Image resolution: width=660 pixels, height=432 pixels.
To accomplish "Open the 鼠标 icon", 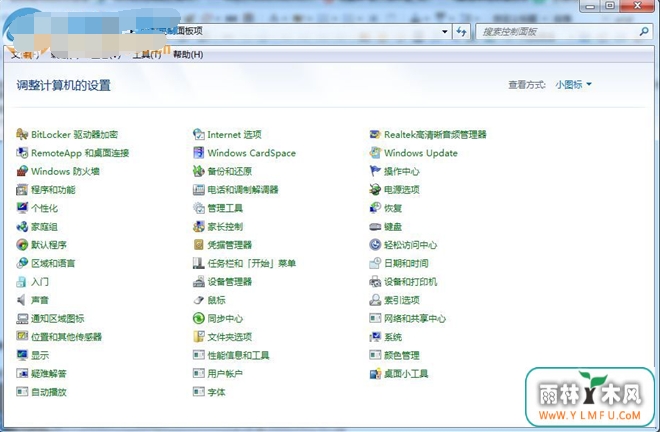I will coord(199,300).
